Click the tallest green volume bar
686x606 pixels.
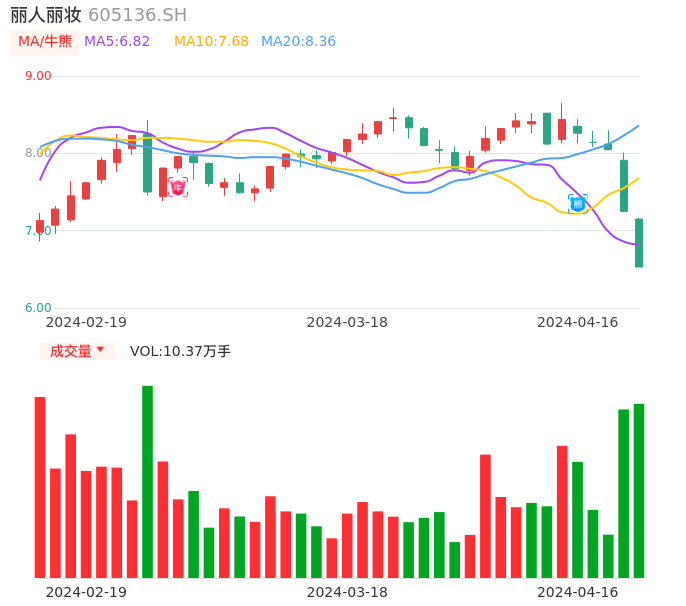click(147, 481)
